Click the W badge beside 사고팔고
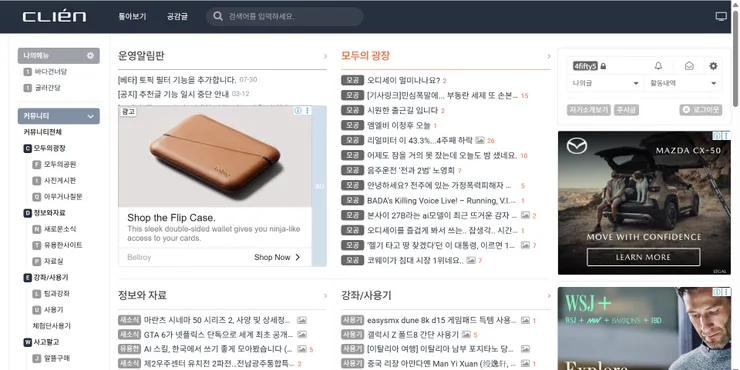The image size is (740, 370). pyautogui.click(x=27, y=342)
